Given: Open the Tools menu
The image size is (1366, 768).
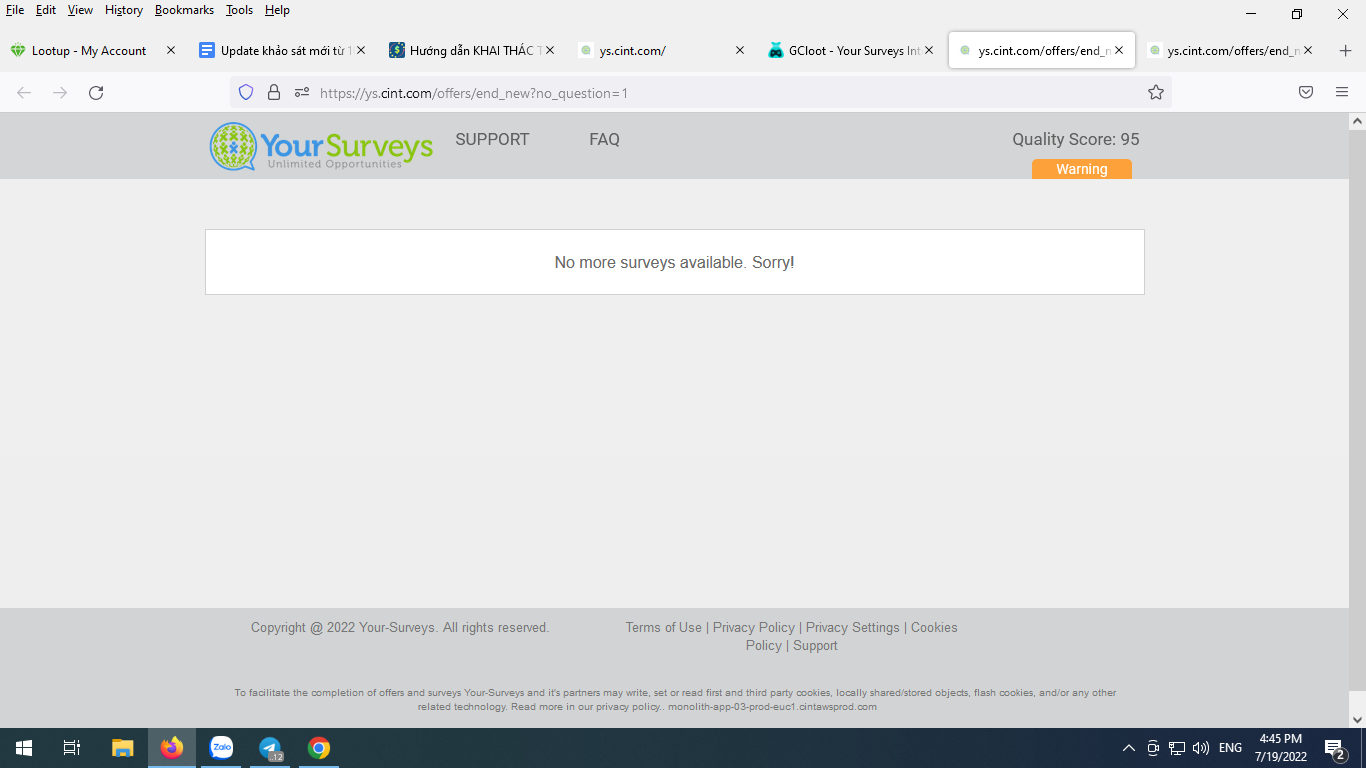Looking at the screenshot, I should coord(240,10).
